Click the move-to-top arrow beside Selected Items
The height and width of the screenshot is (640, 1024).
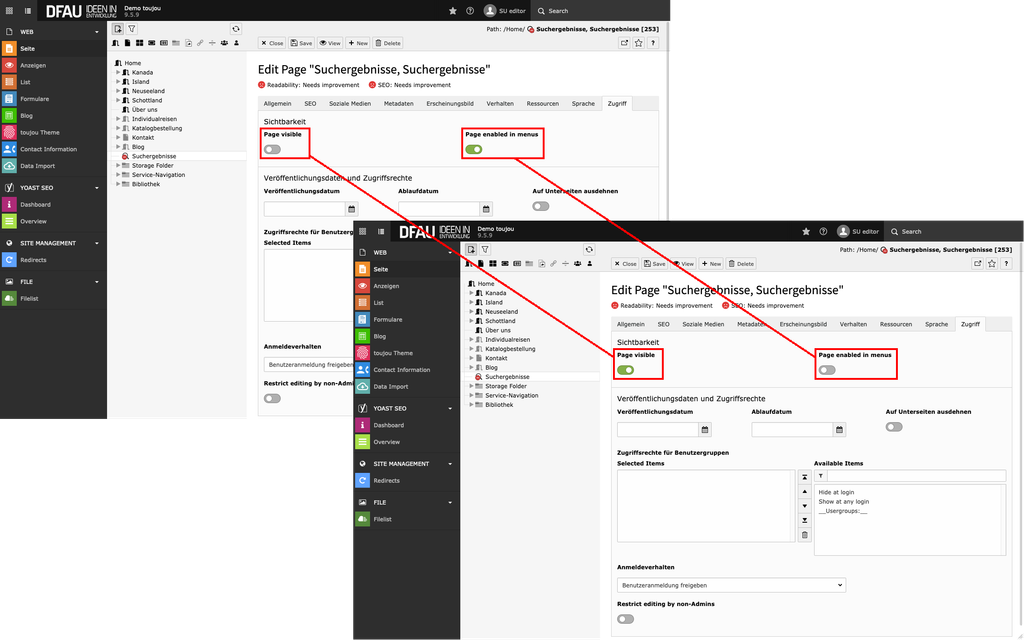(805, 479)
